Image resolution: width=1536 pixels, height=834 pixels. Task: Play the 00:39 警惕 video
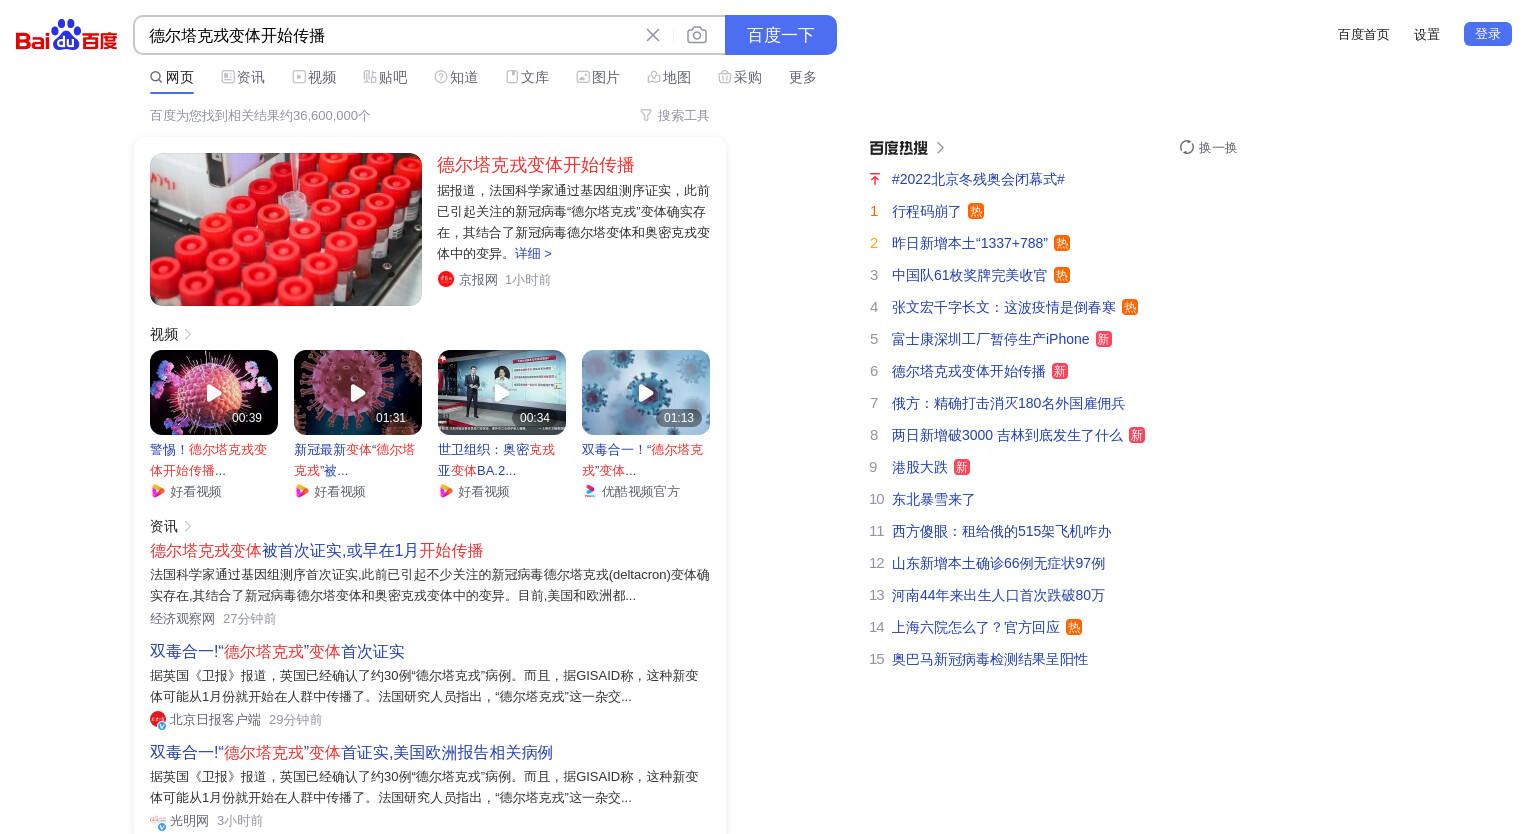[x=214, y=392]
